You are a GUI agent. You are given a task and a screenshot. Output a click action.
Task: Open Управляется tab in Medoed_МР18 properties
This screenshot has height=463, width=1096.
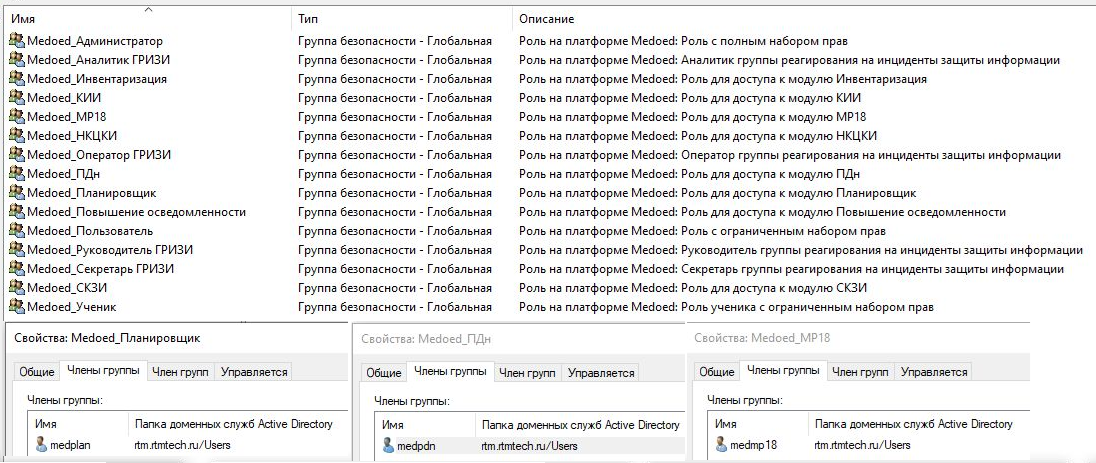934,372
